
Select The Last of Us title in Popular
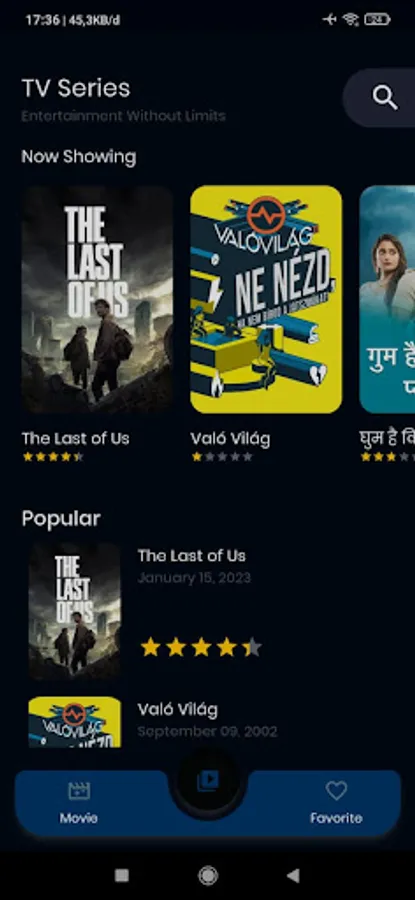coord(192,556)
